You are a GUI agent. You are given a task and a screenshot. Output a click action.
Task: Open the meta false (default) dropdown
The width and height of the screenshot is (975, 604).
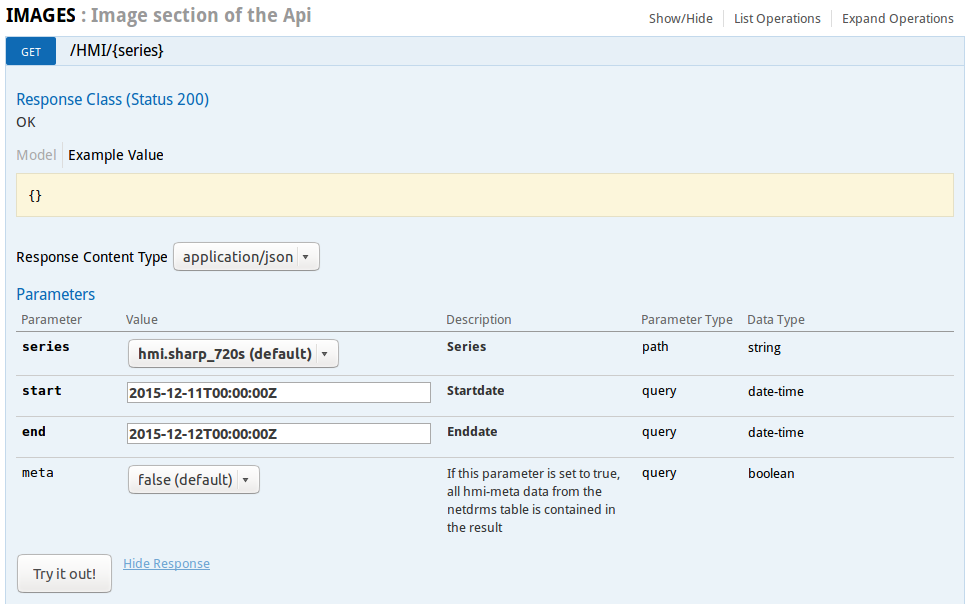193,480
